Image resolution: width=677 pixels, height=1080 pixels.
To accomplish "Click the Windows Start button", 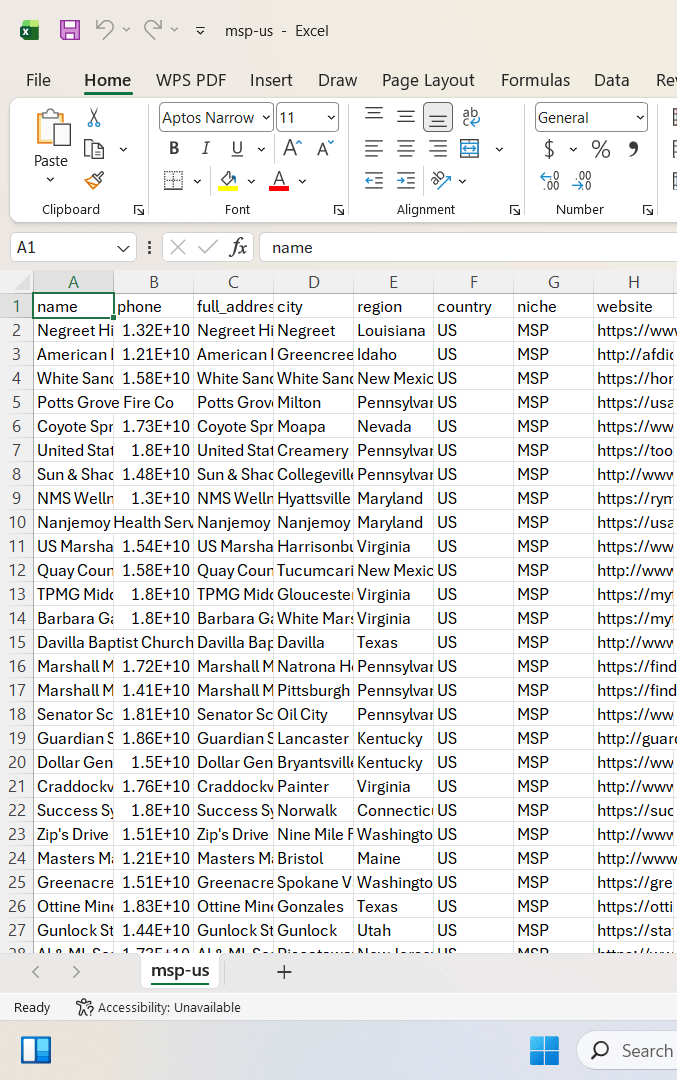I will click(544, 1050).
